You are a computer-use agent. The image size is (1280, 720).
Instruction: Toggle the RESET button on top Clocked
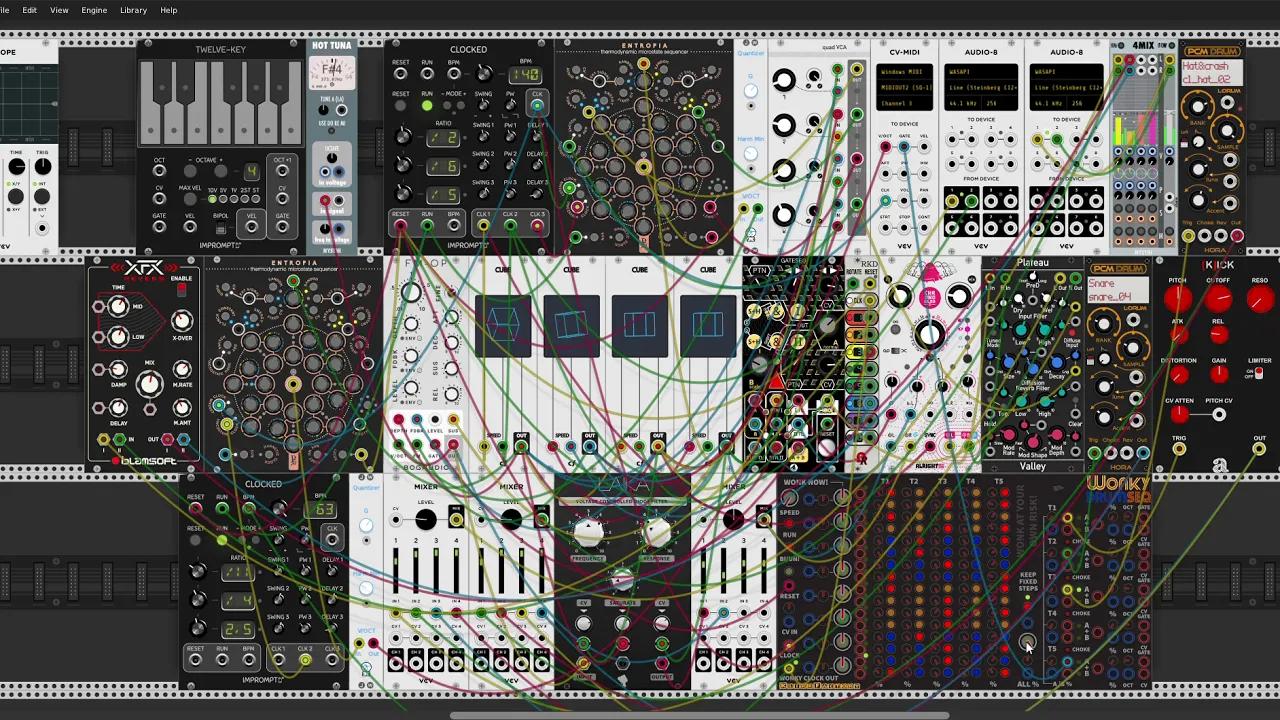(400, 106)
